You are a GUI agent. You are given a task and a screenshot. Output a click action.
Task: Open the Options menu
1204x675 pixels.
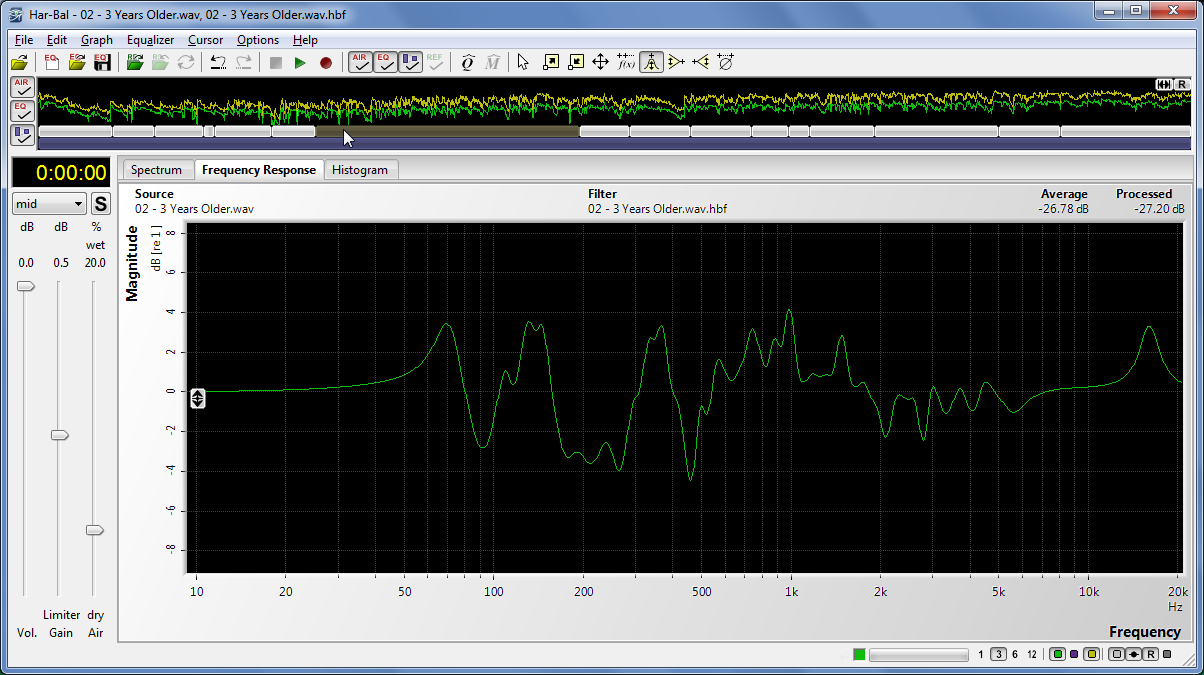pos(258,40)
